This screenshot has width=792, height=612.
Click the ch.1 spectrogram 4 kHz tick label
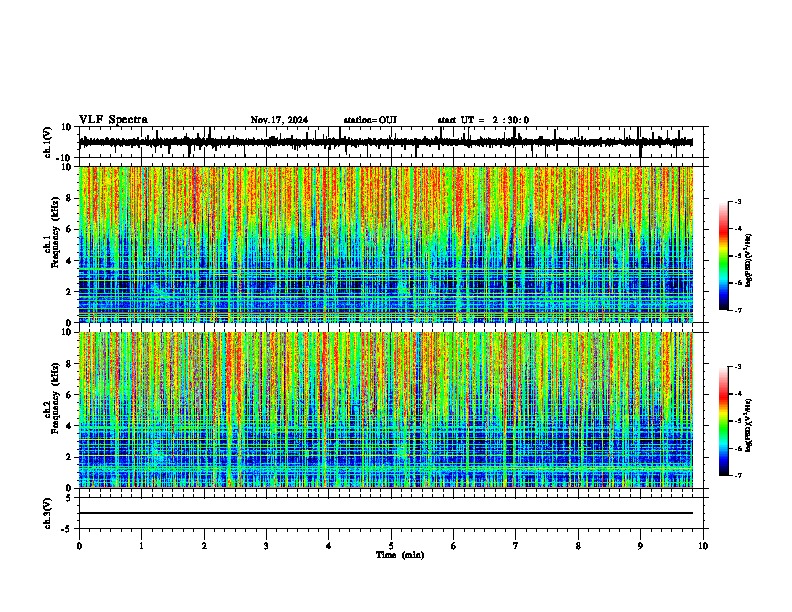coord(69,261)
